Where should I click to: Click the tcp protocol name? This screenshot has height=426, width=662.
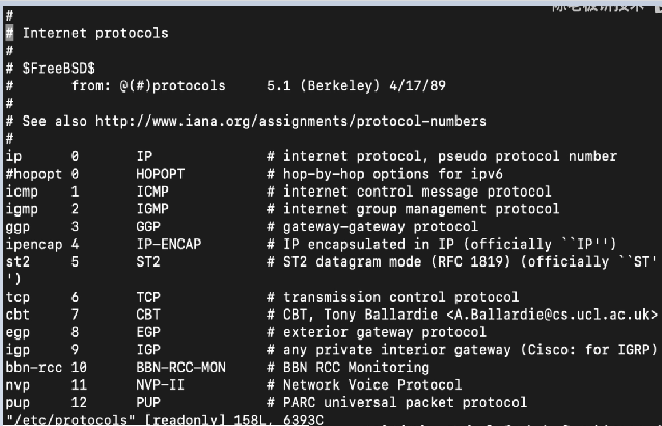pos(18,297)
